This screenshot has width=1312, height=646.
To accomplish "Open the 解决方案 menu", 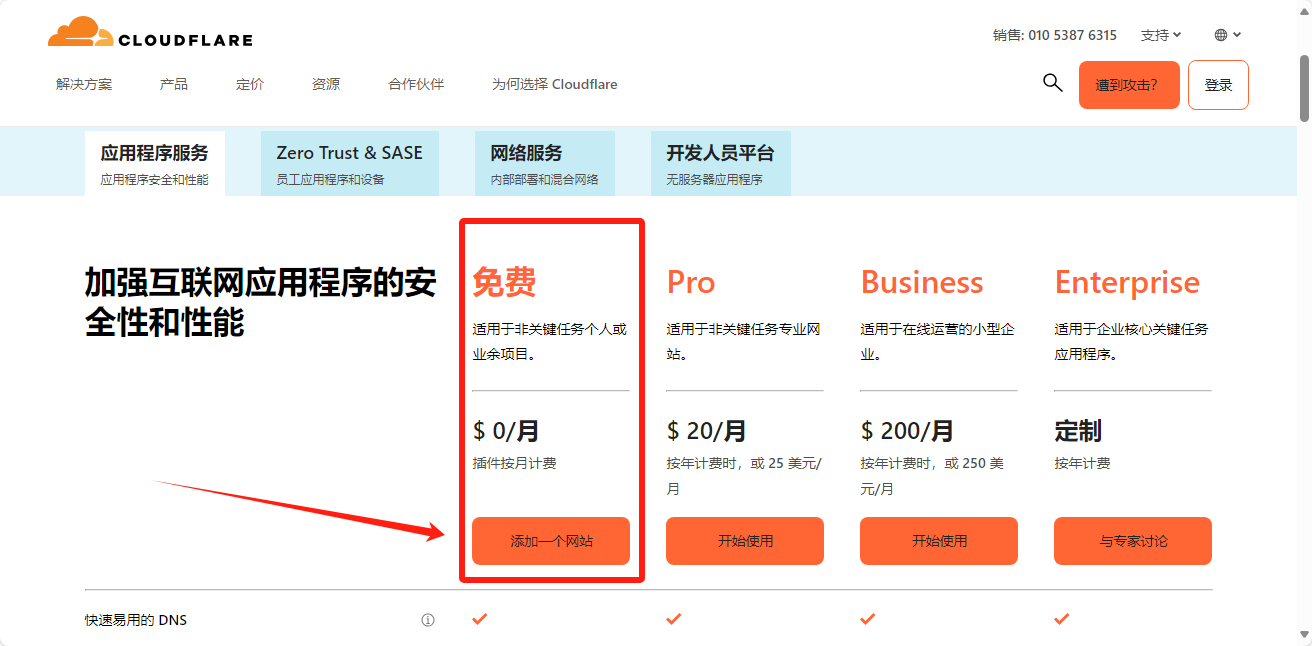I will tap(84, 84).
